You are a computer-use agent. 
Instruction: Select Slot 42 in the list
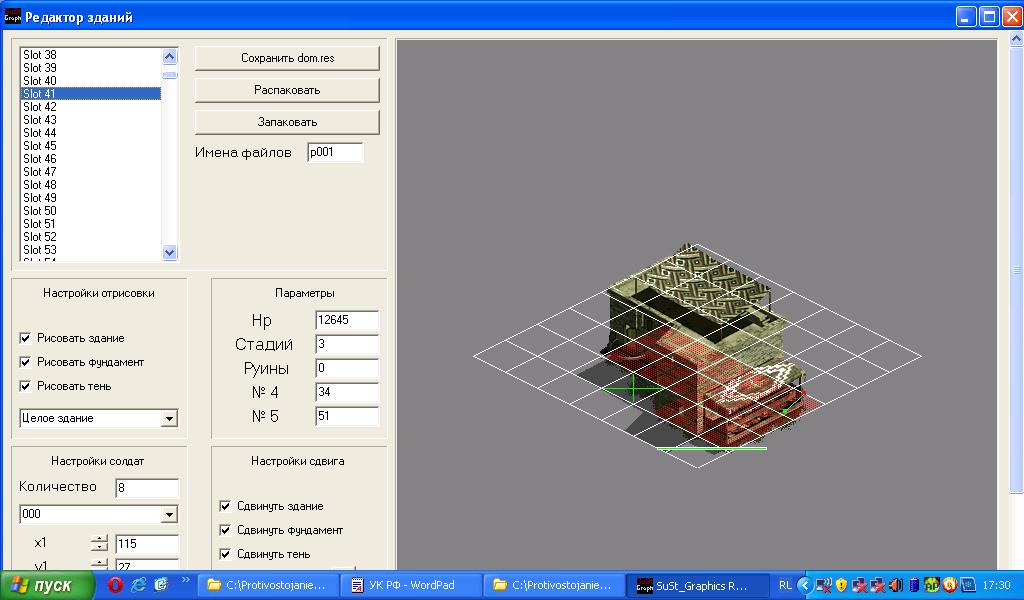tap(91, 107)
